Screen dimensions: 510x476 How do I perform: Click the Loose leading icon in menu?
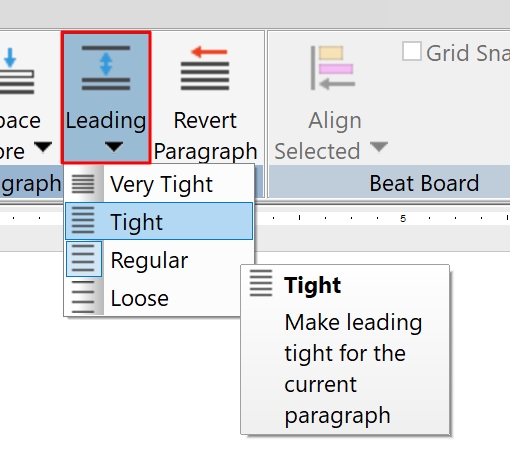[83, 297]
